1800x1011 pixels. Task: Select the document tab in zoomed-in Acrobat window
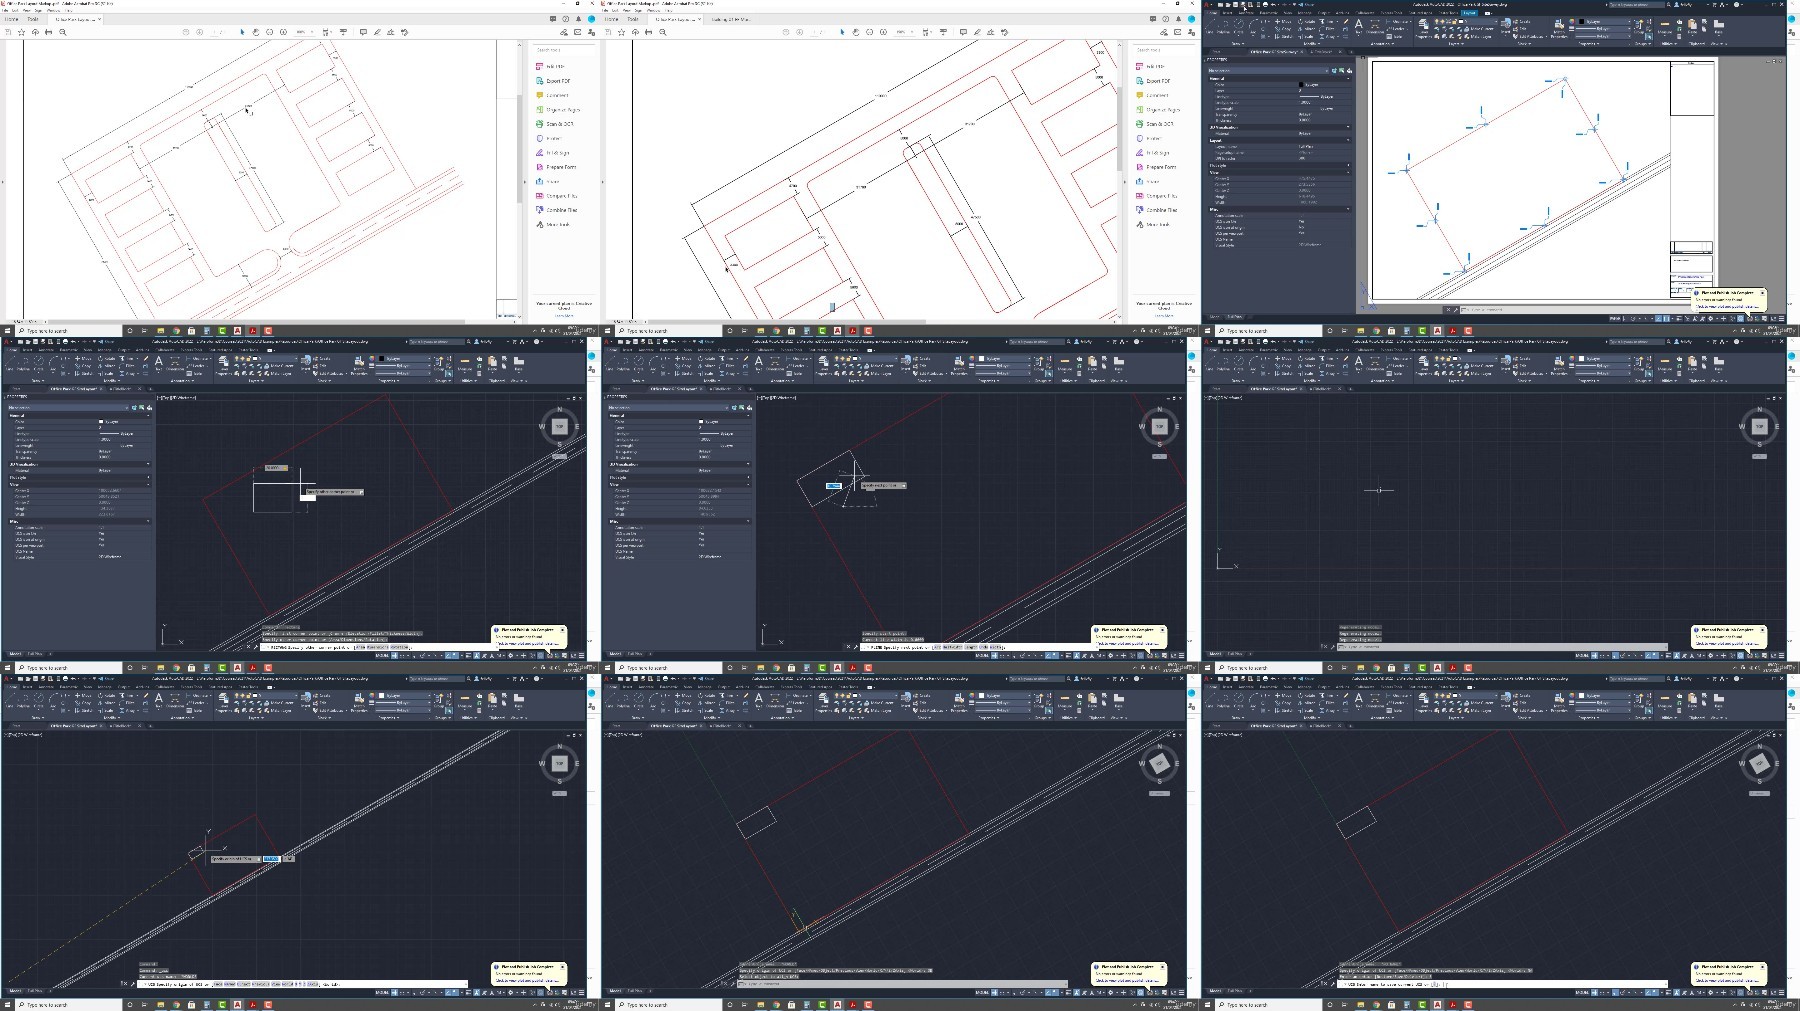[678, 19]
